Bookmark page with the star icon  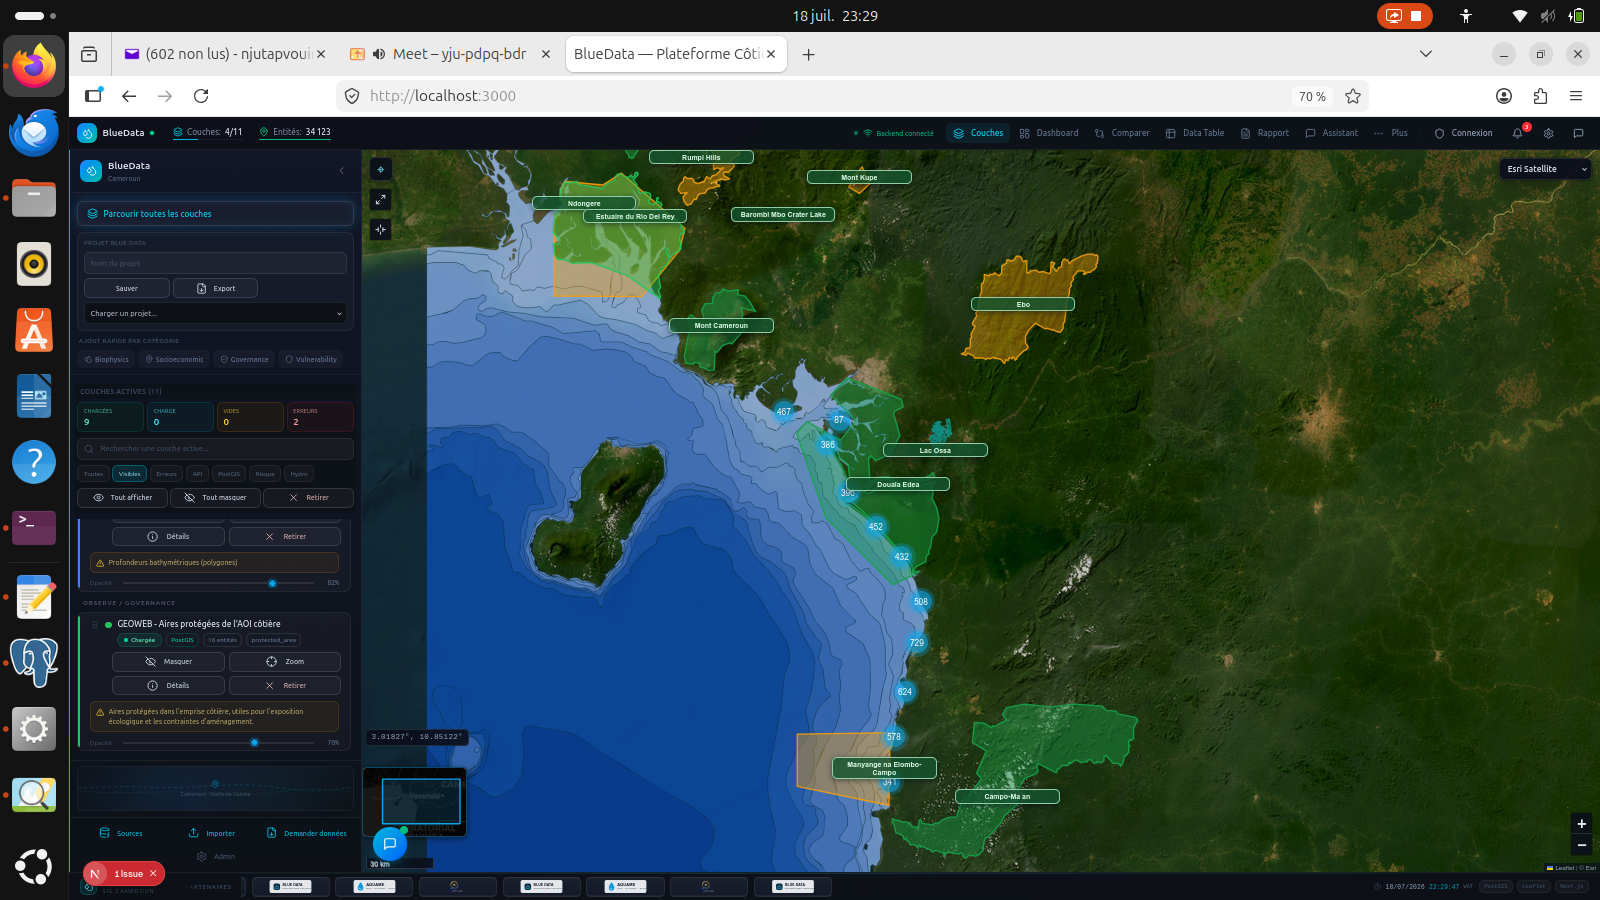tap(1353, 96)
